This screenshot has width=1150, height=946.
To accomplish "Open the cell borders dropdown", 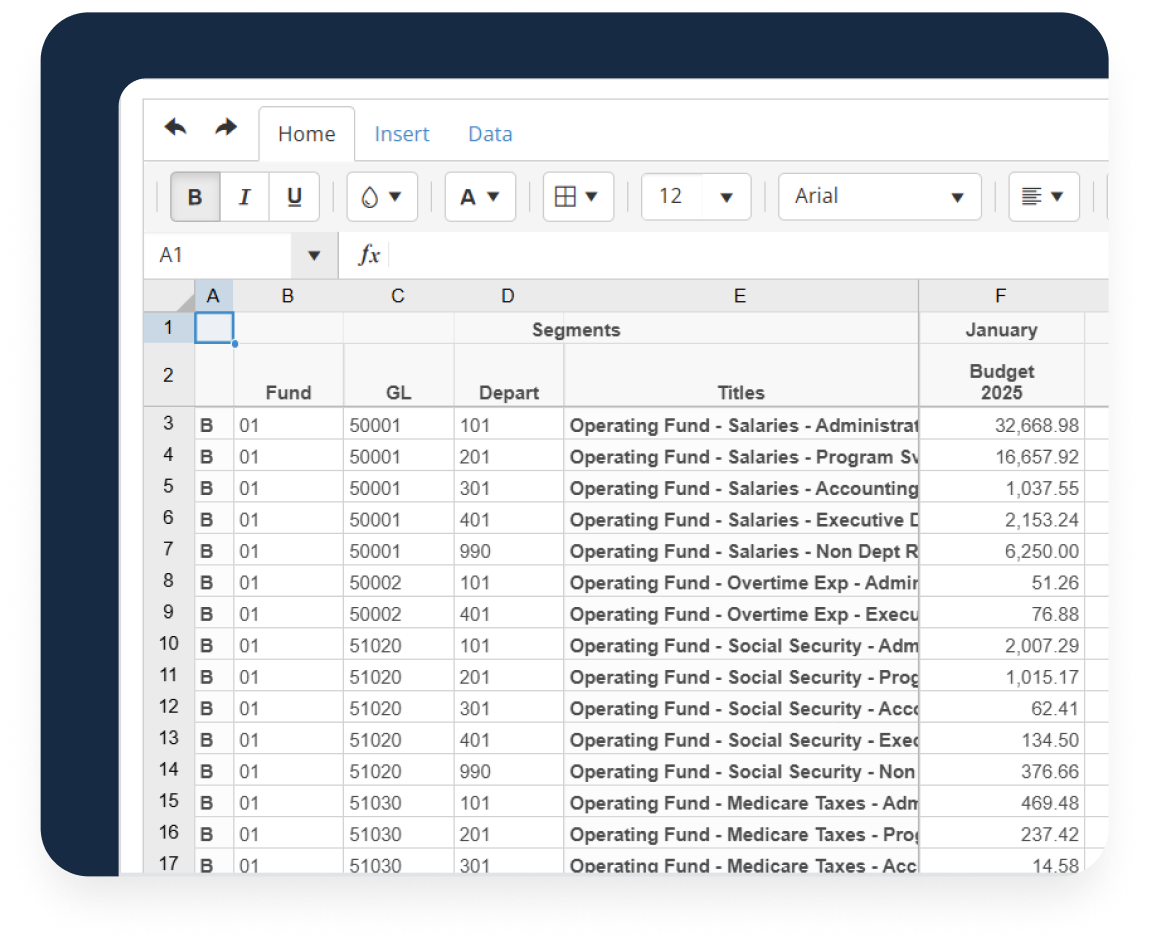I will tap(578, 197).
